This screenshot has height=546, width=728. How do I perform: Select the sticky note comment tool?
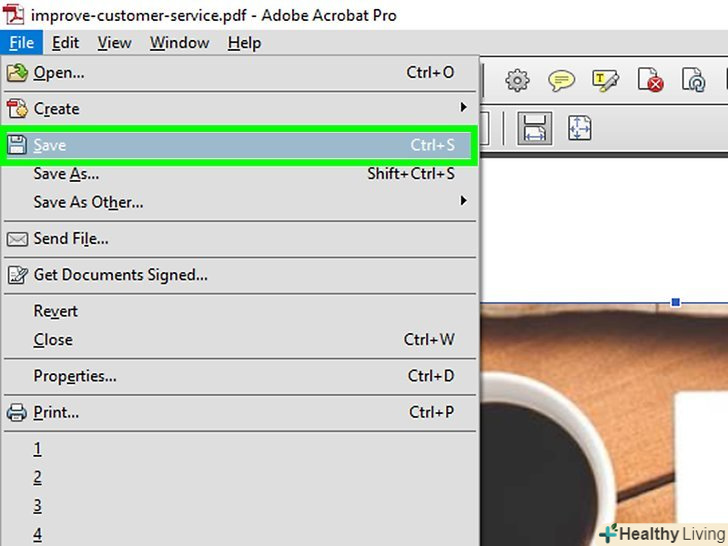(x=561, y=81)
